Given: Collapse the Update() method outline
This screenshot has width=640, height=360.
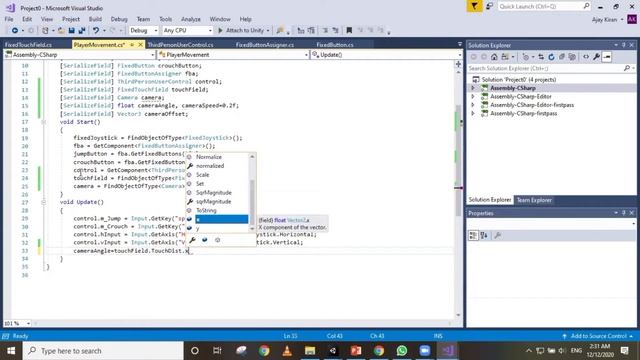Looking at the screenshot, I should click(43, 202).
